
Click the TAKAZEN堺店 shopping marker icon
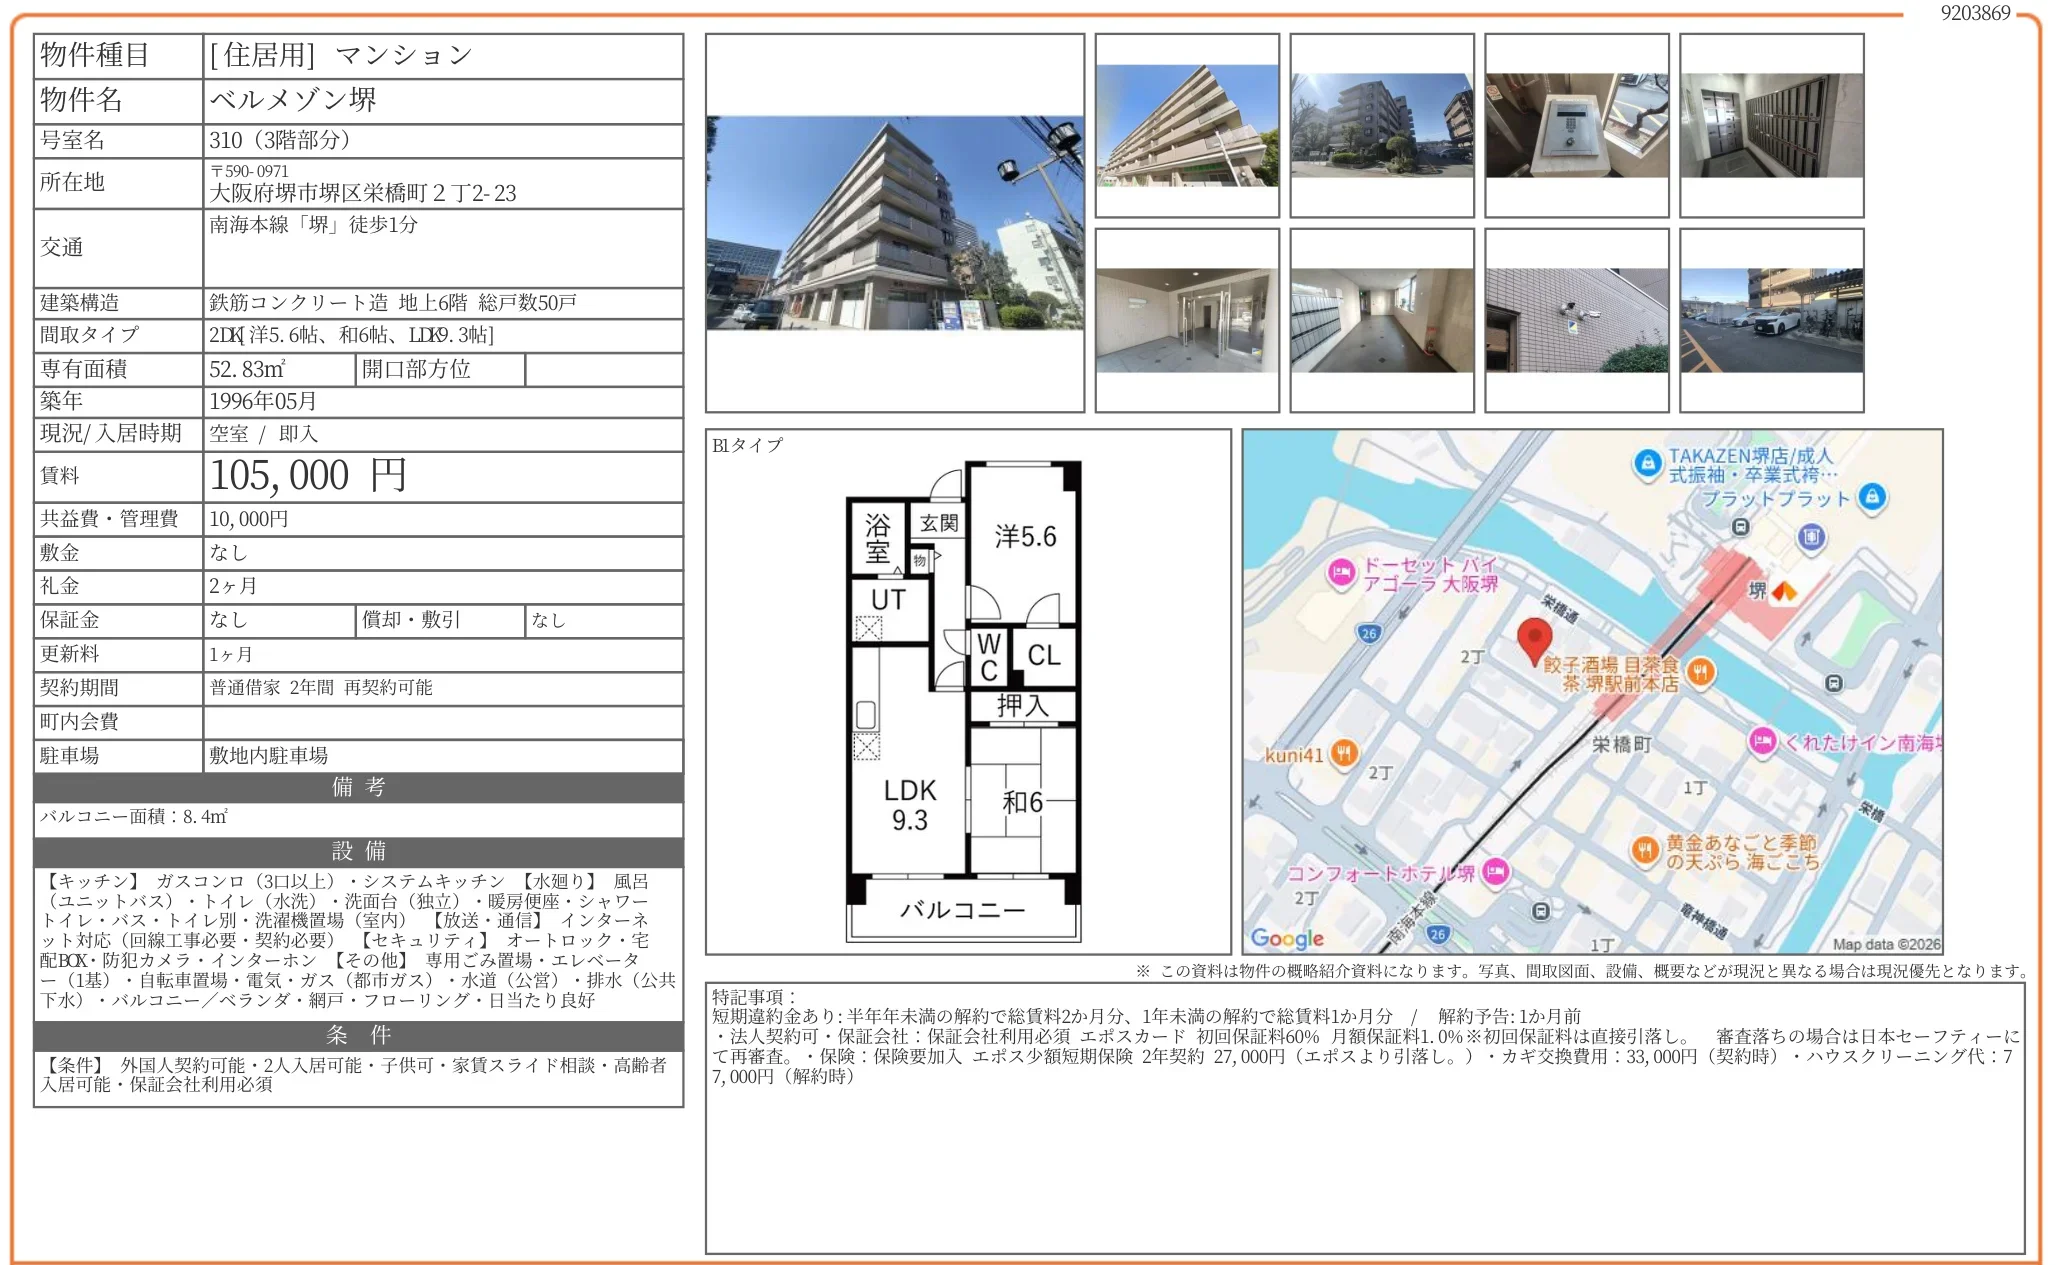pyautogui.click(x=1647, y=464)
